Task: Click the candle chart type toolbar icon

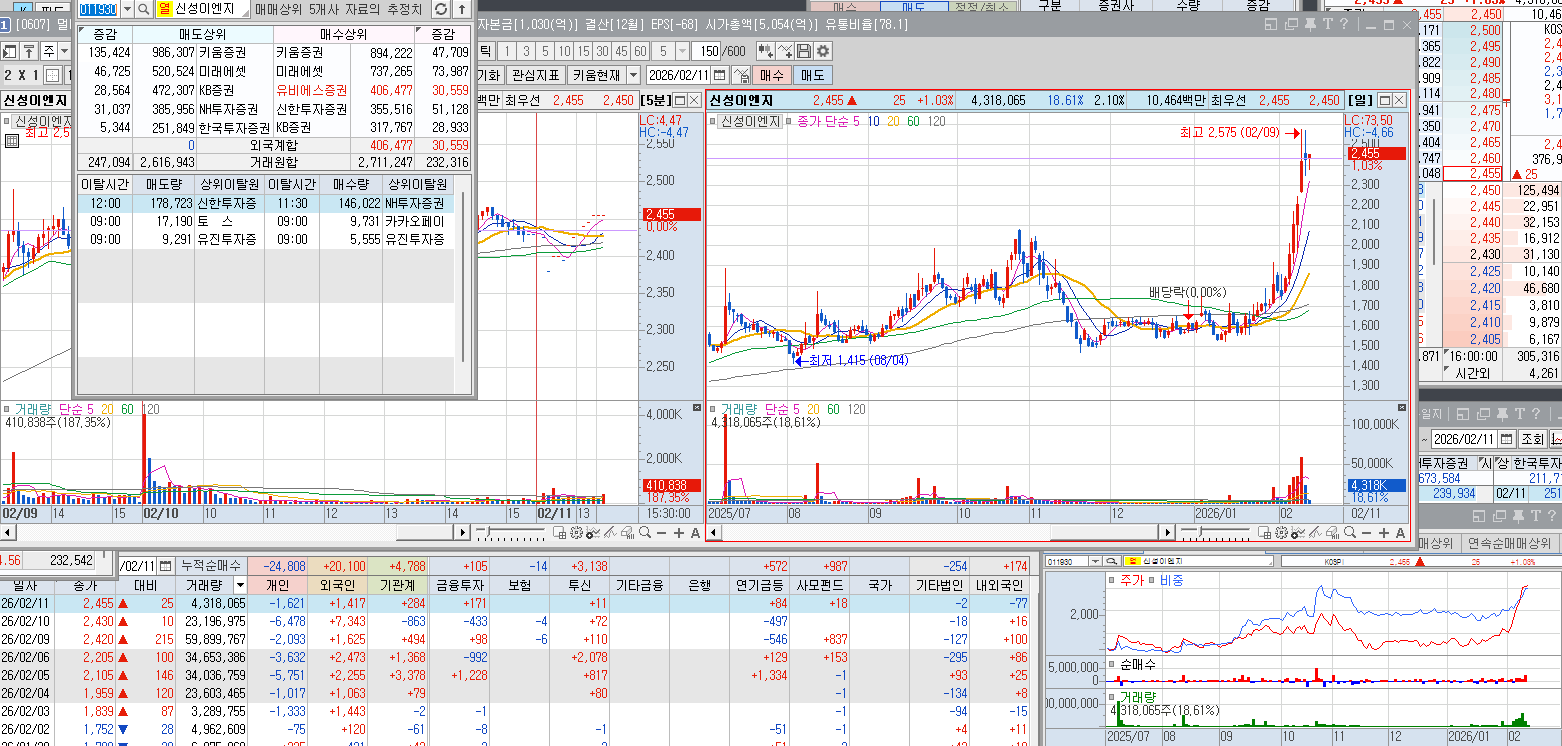Action: (766, 51)
